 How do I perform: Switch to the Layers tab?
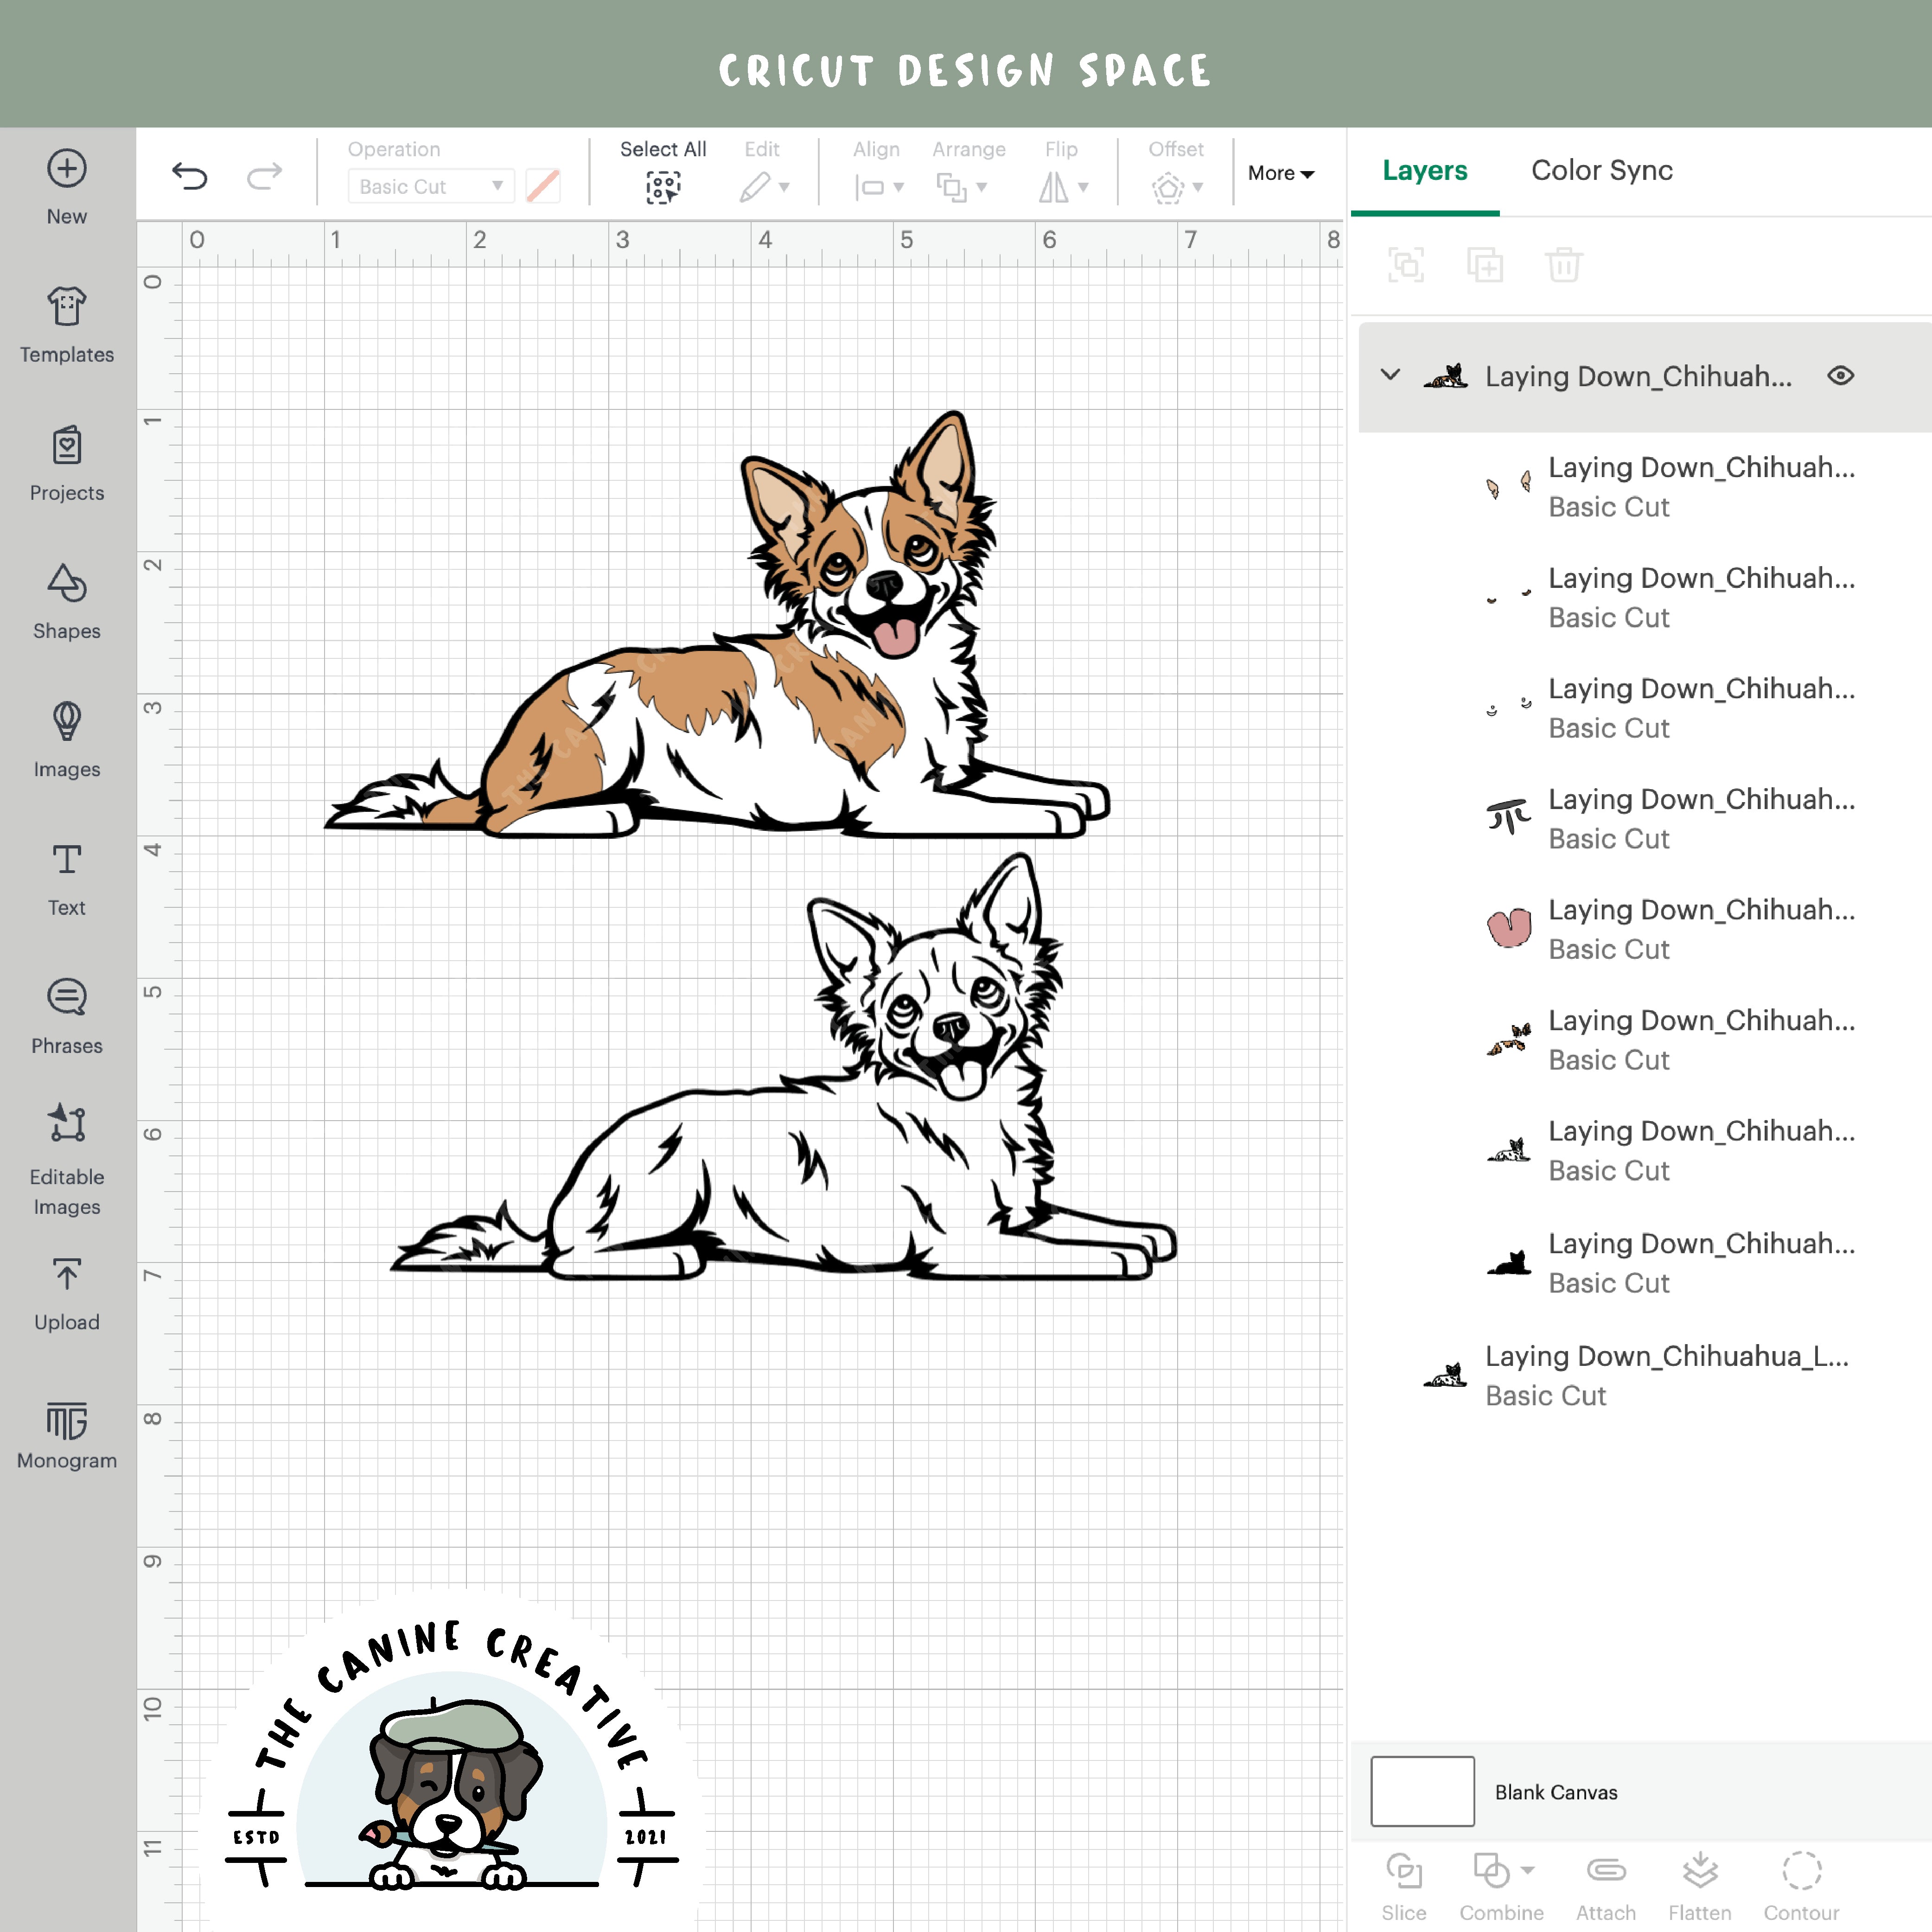pyautogui.click(x=1424, y=170)
